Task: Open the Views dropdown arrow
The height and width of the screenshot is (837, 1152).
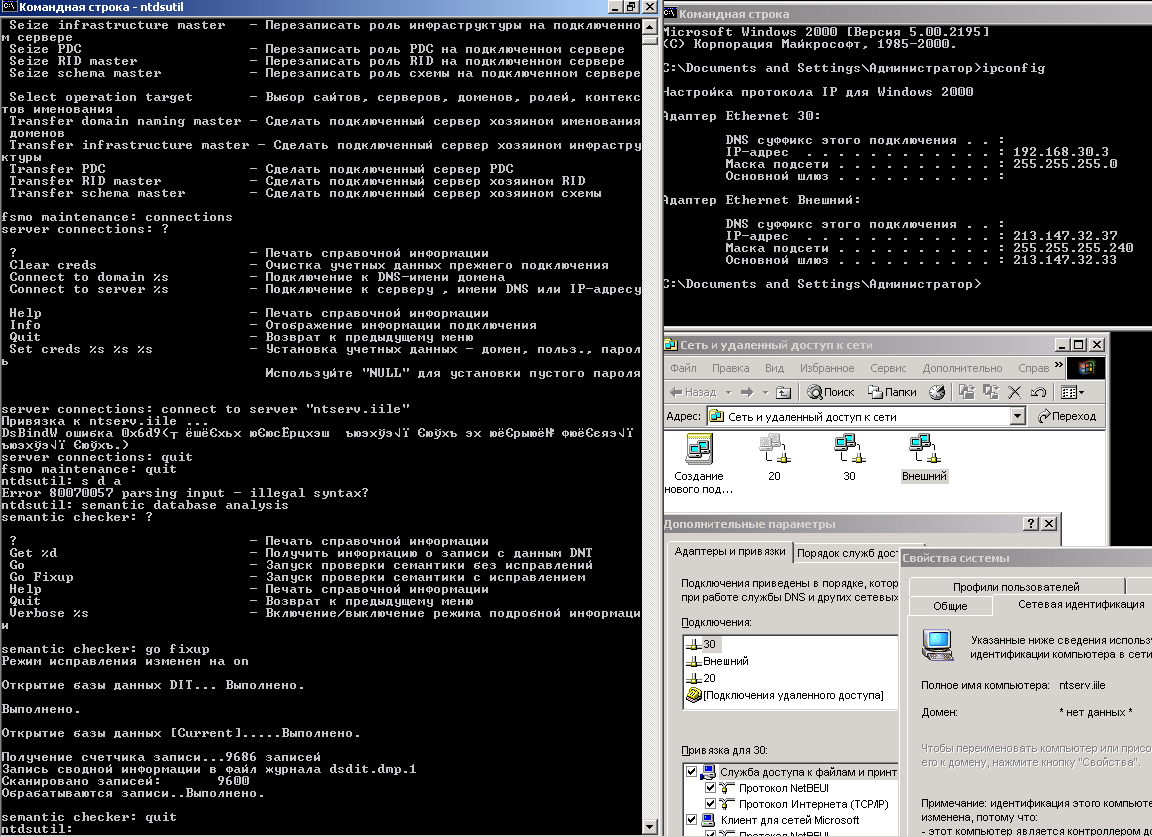Action: point(1081,392)
